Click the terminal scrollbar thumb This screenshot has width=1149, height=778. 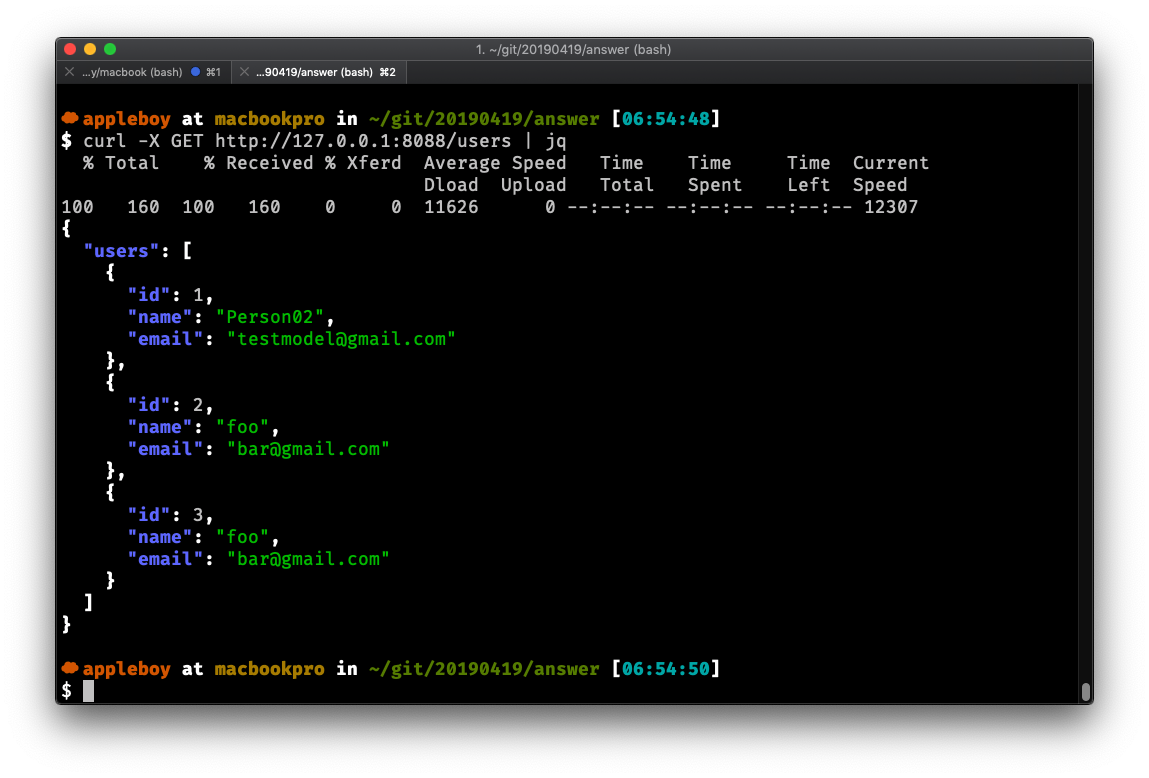[x=1086, y=692]
